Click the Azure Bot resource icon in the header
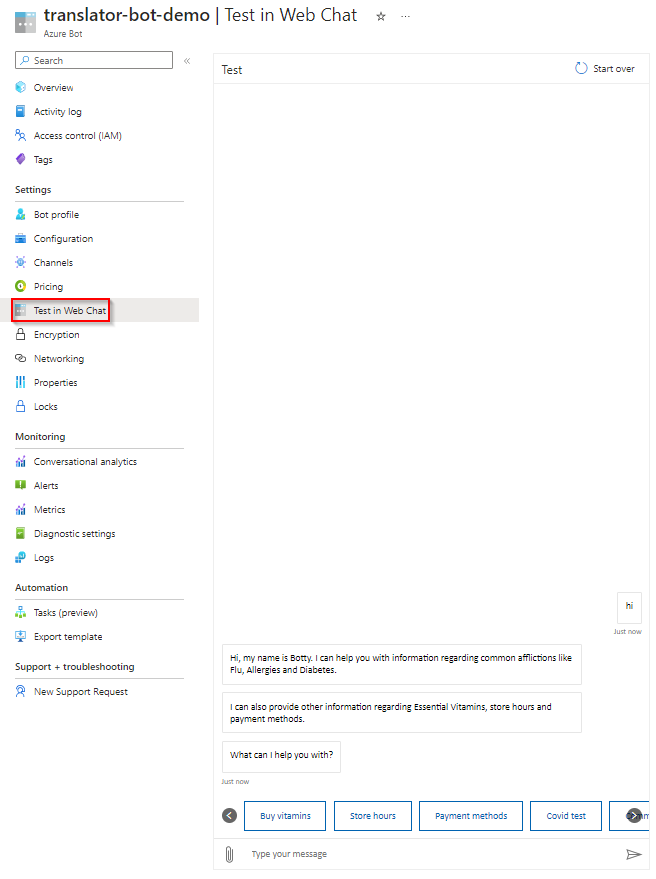Viewport: 656px width, 879px height. [x=26, y=22]
